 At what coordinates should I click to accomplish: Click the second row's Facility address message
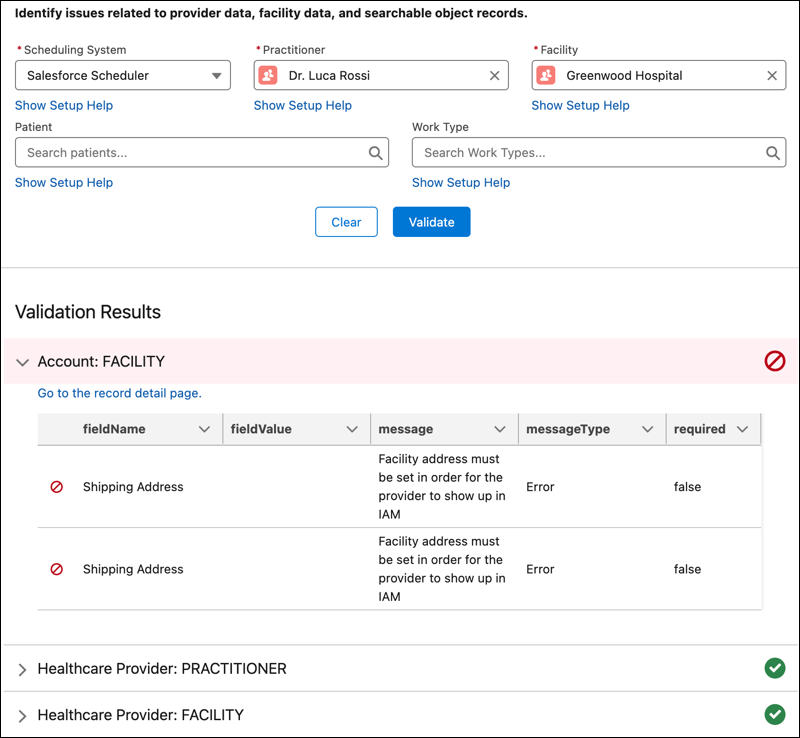tap(442, 569)
